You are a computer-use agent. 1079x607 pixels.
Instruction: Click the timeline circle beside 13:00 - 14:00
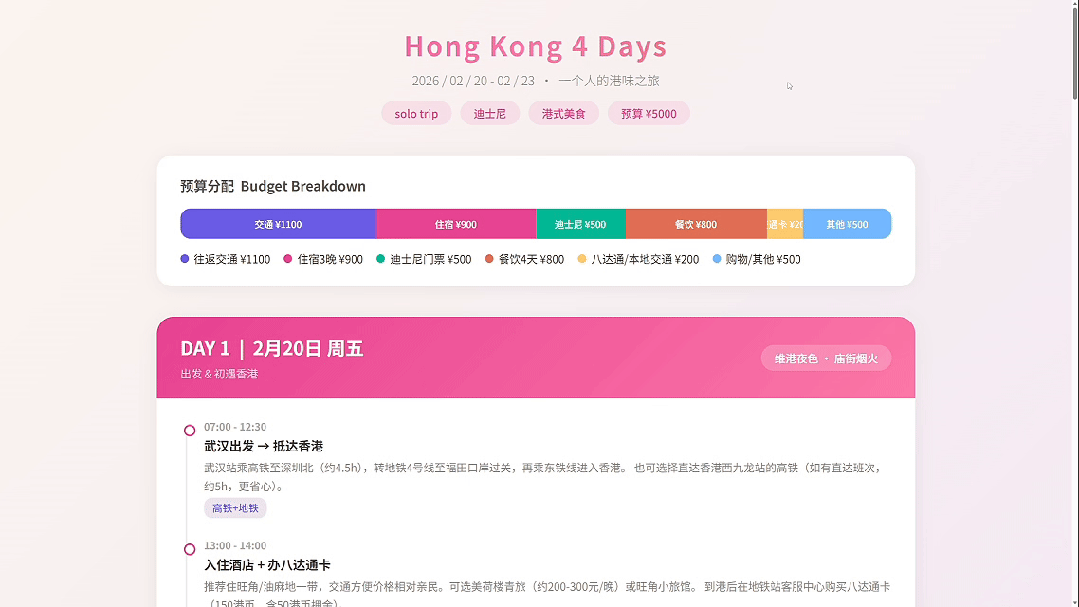click(189, 548)
